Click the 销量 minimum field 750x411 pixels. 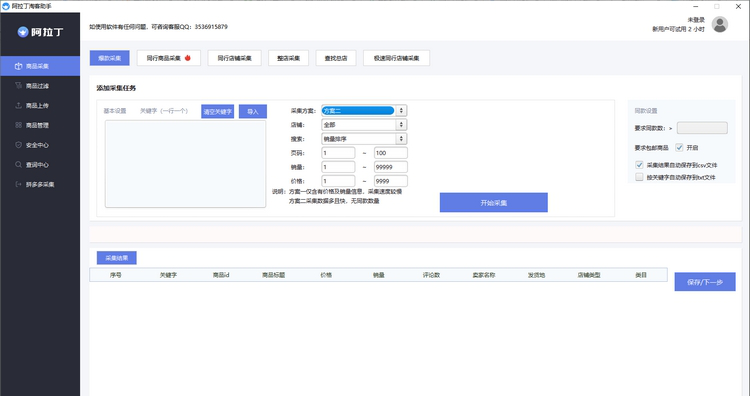338,167
